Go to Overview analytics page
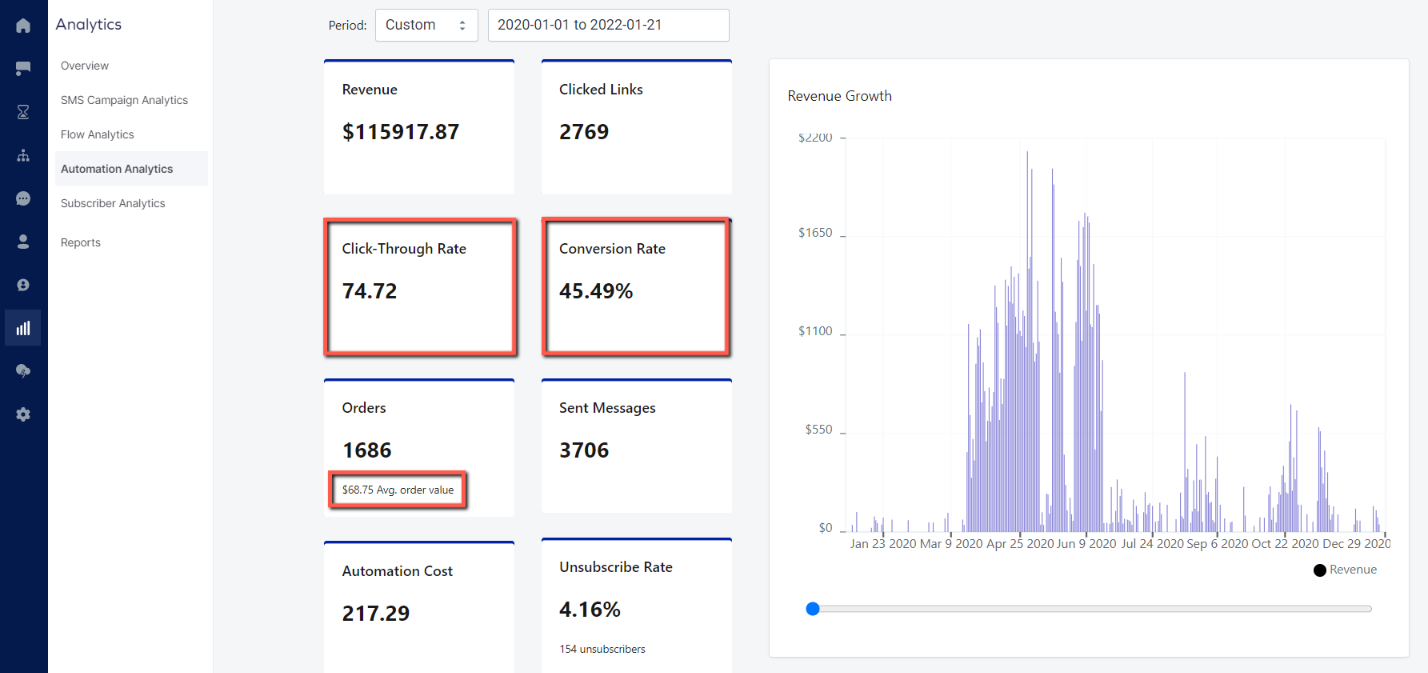The image size is (1428, 673). [x=85, y=66]
